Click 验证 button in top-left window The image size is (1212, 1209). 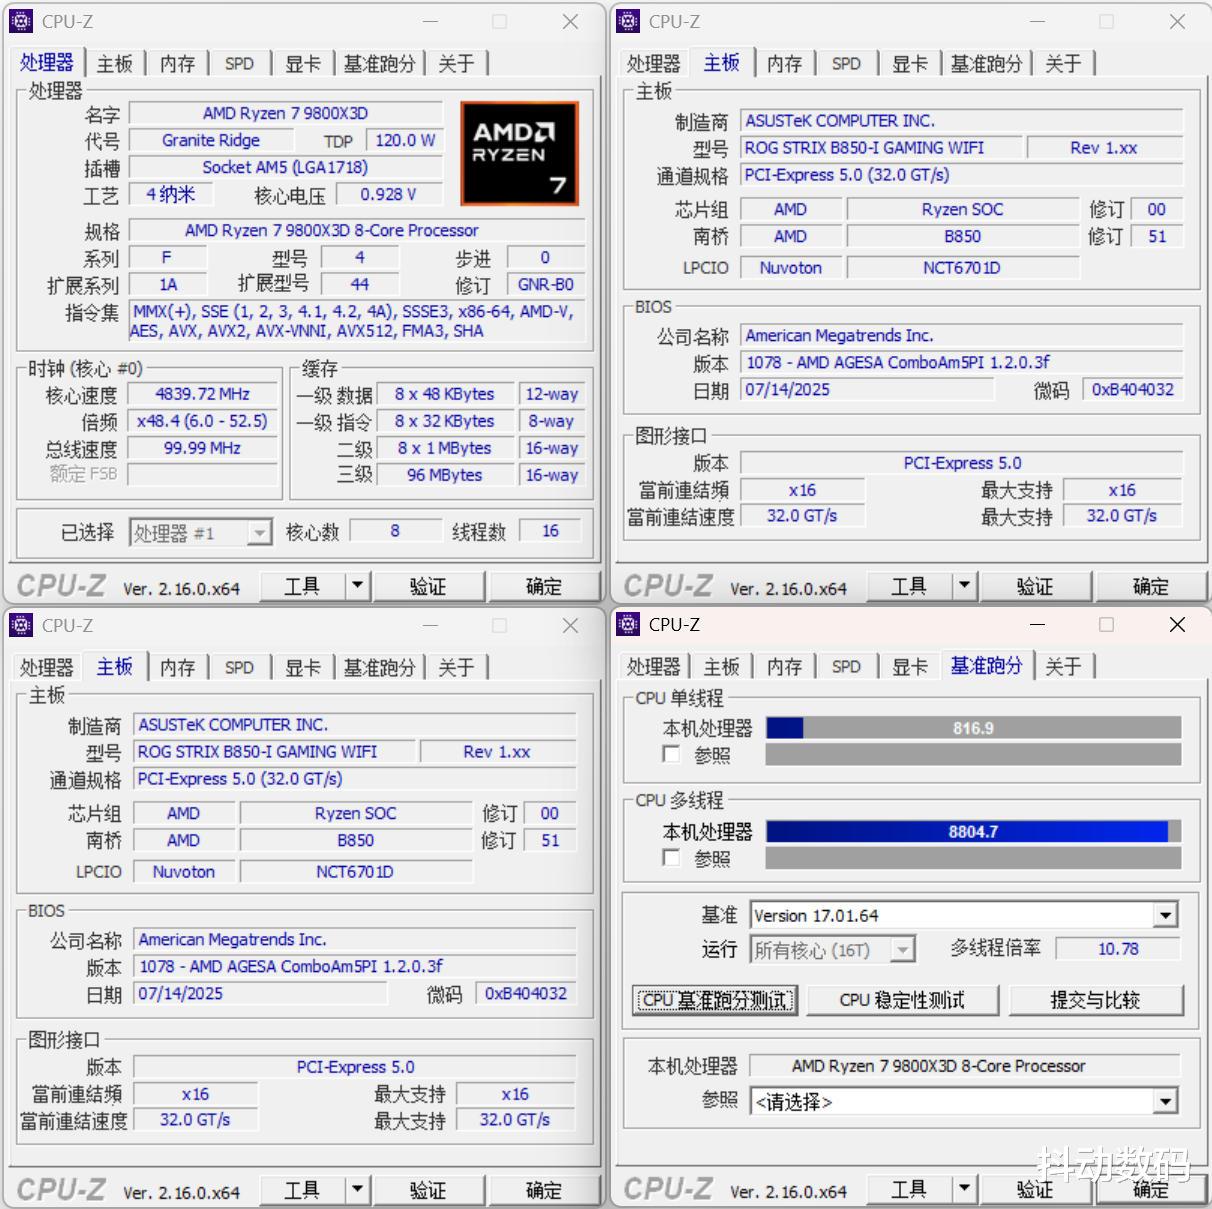(x=428, y=585)
